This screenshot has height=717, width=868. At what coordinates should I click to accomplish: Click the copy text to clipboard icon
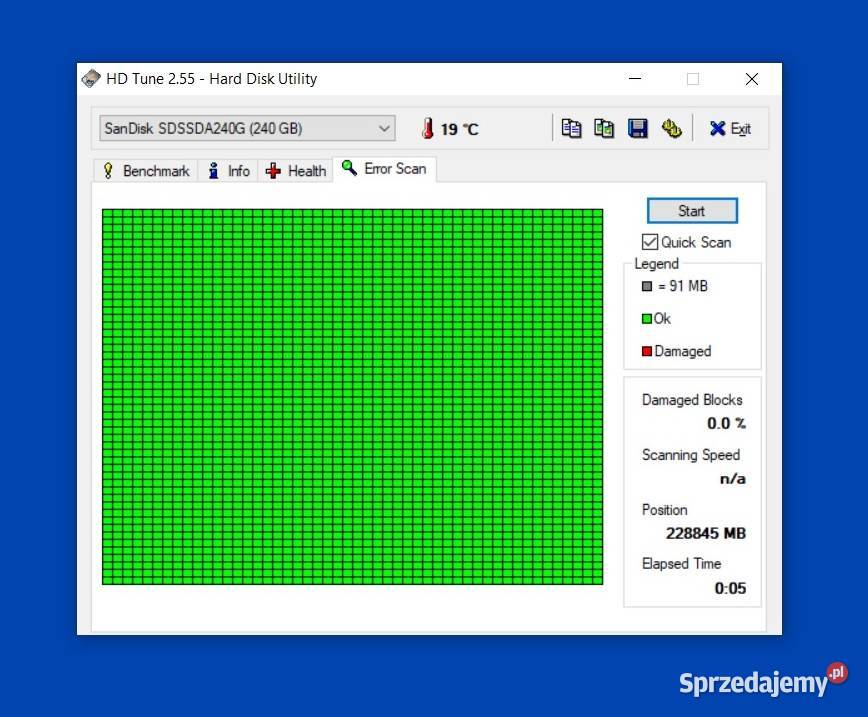pos(571,128)
